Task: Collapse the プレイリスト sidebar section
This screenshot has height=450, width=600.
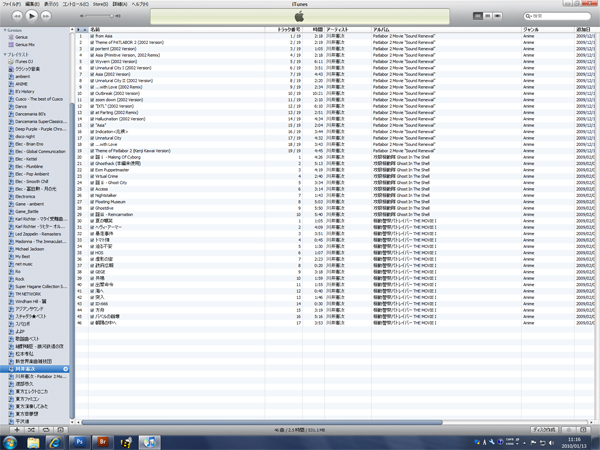Action: [x=5, y=54]
